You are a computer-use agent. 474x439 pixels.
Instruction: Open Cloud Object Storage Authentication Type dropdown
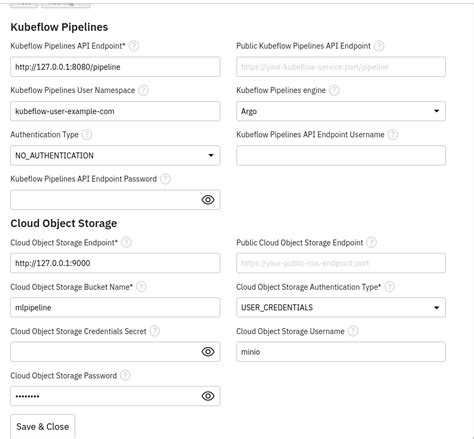tap(341, 307)
